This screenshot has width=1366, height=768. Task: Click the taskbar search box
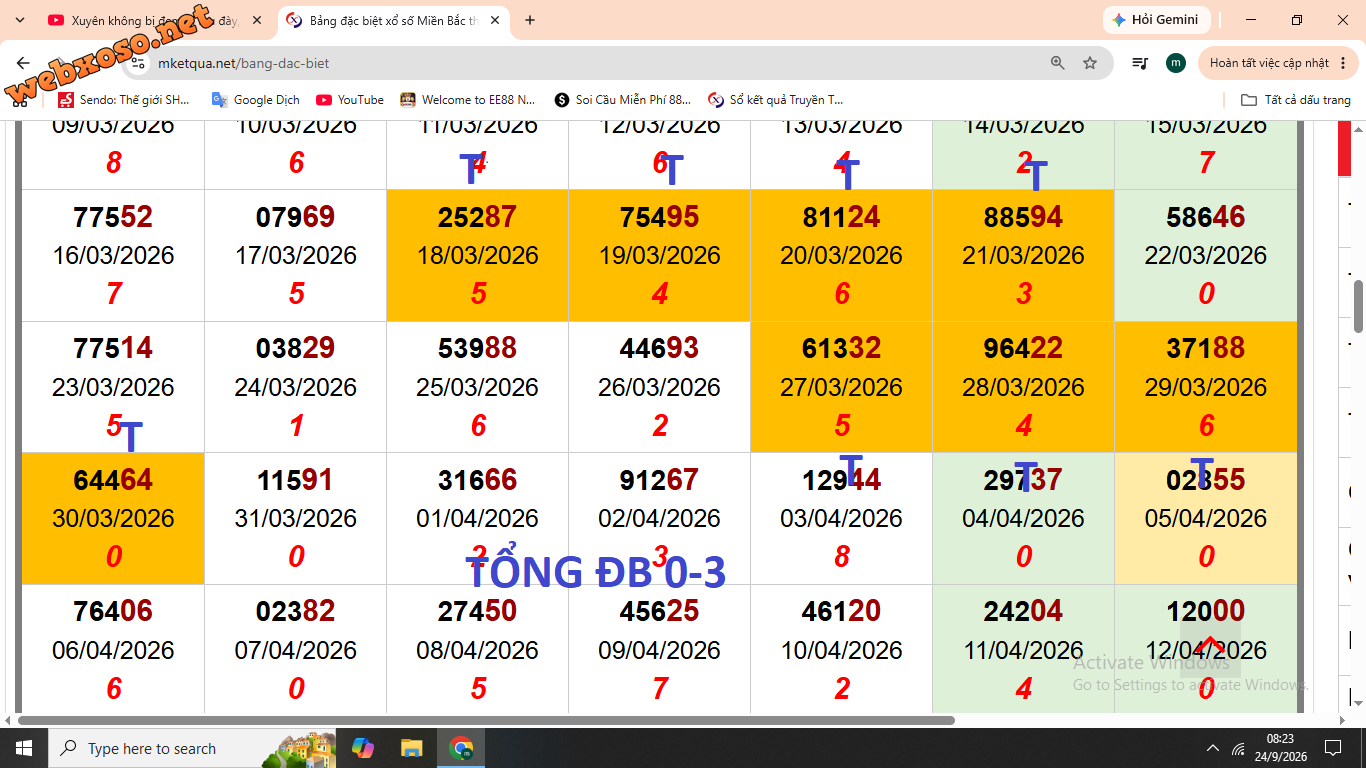191,748
